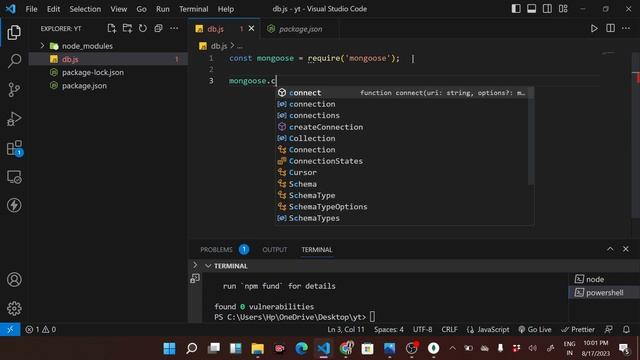Open Microsoft Edge from taskbar

(x=301, y=348)
